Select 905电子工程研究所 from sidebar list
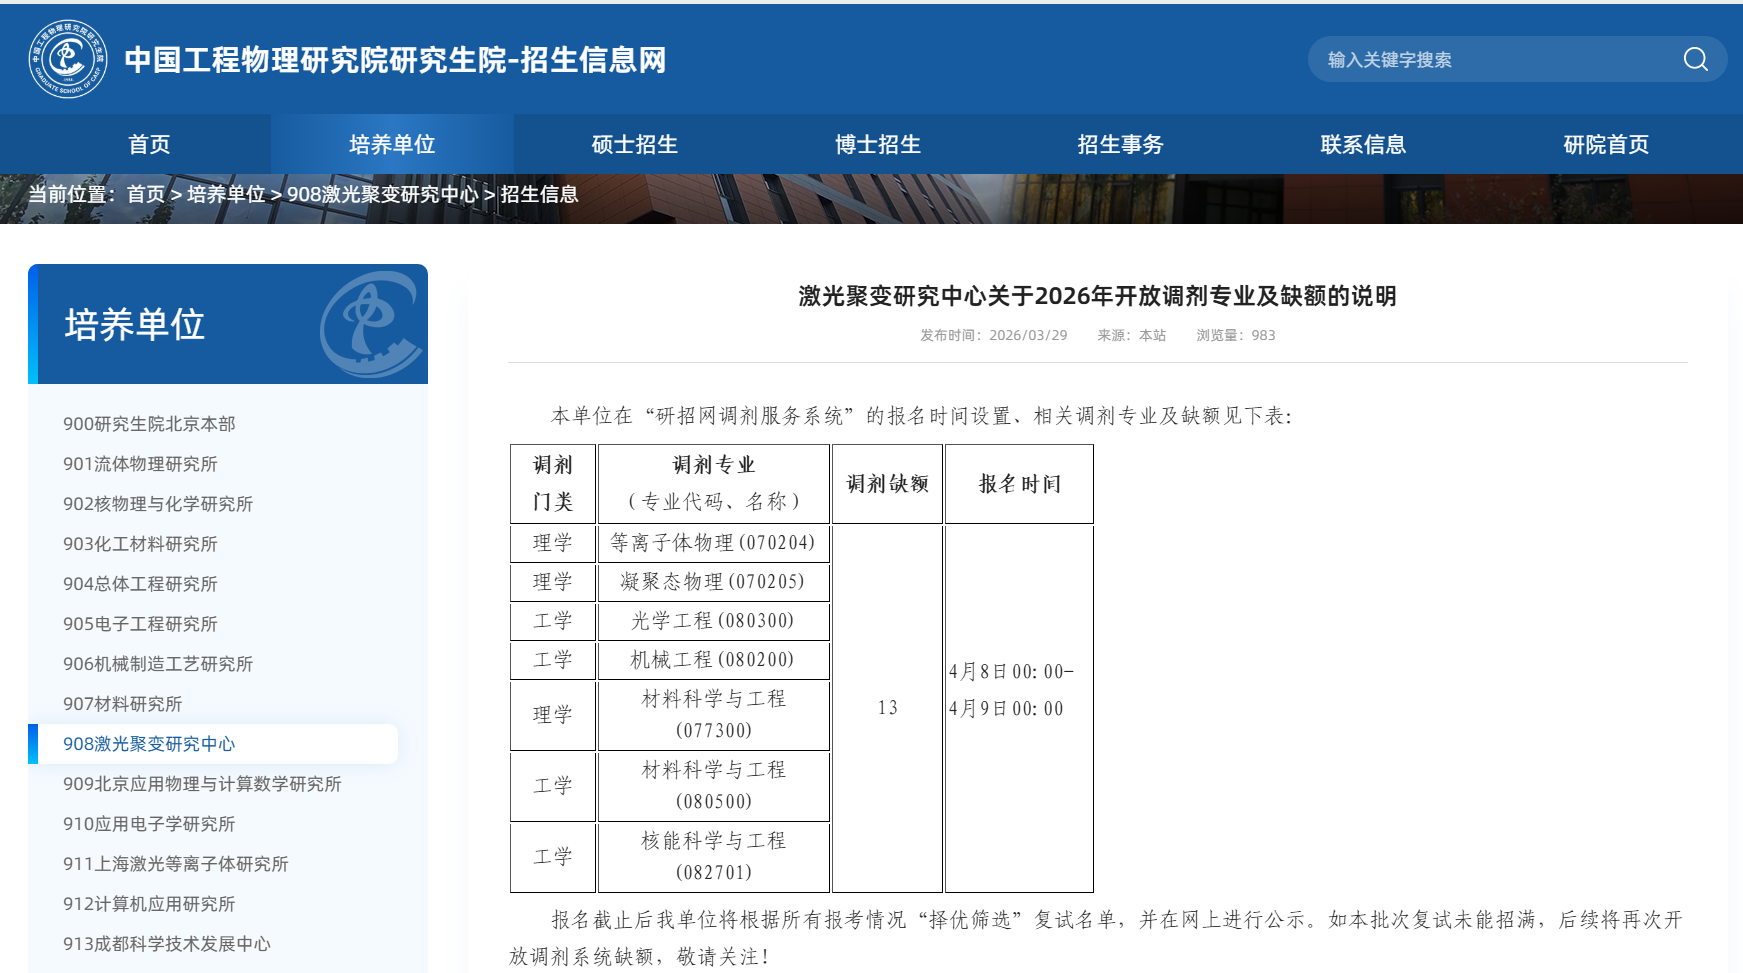The width and height of the screenshot is (1743, 973). coord(140,624)
